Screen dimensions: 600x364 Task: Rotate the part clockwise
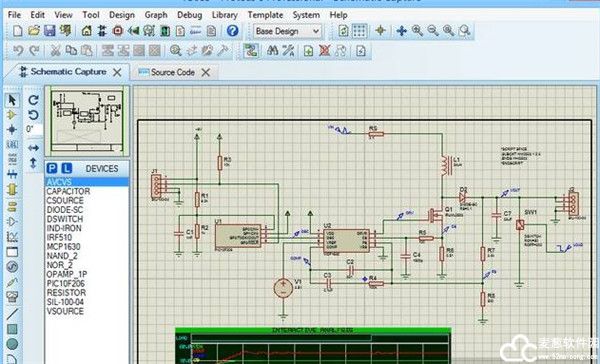(34, 100)
